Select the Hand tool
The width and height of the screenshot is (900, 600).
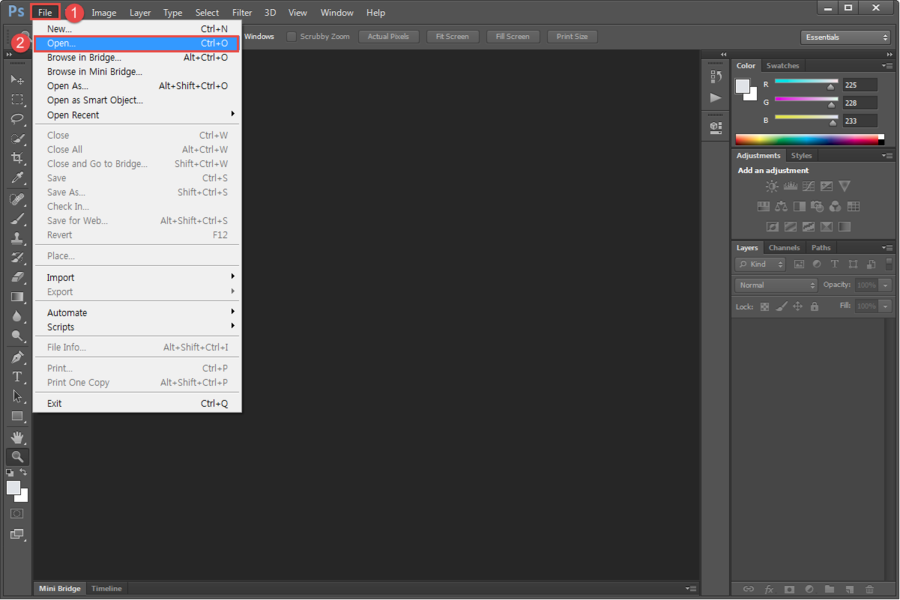17,438
